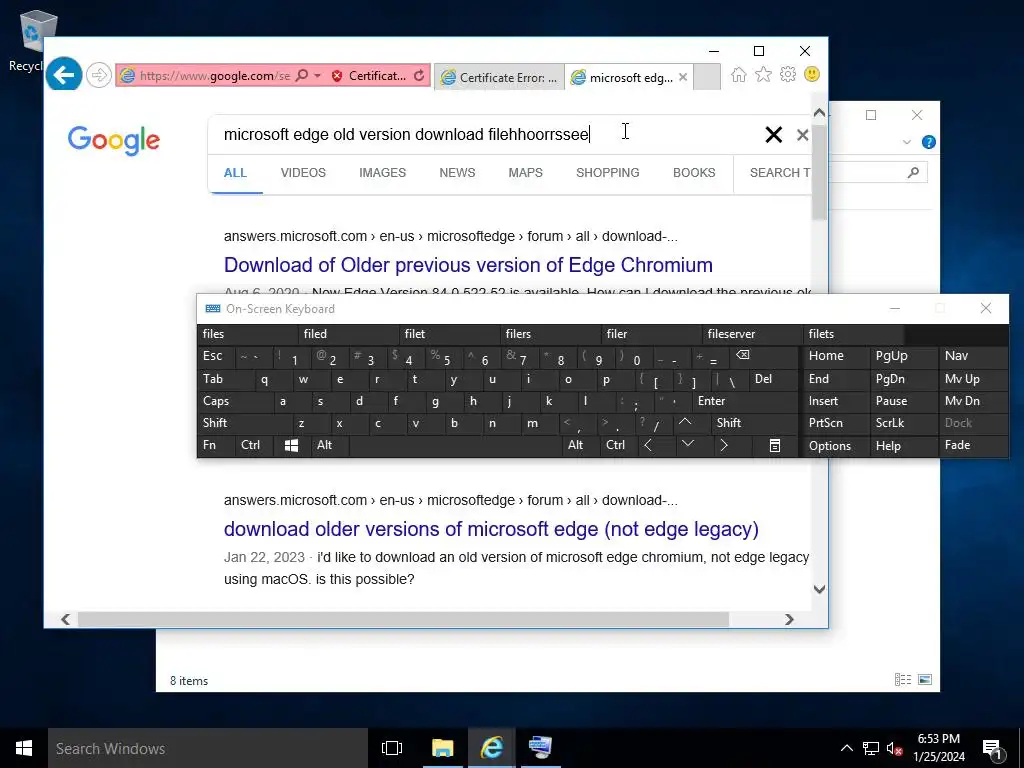Select the SHOPPING search tab
The image size is (1024, 768).
(607, 172)
